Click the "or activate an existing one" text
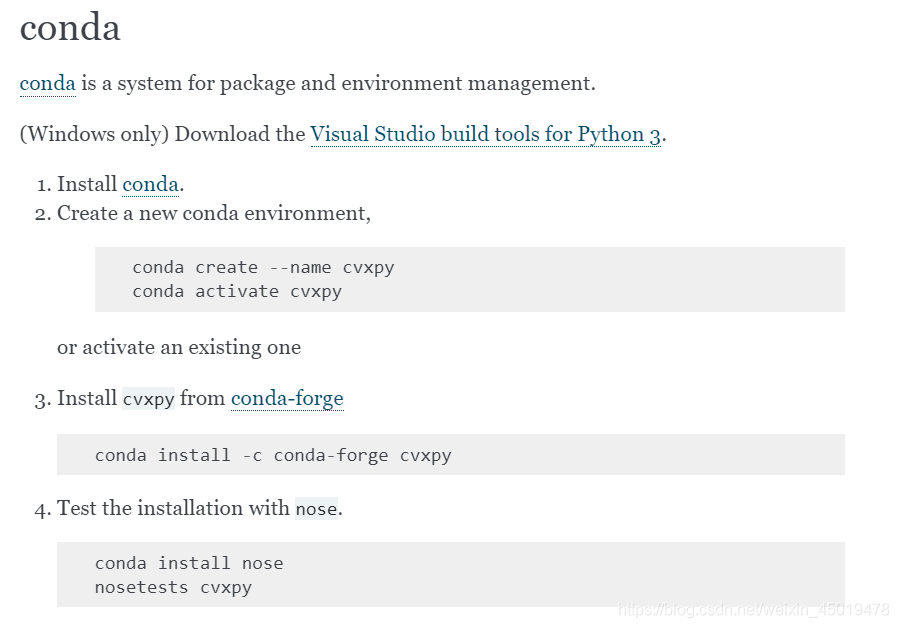Image resolution: width=899 pixels, height=628 pixels. click(x=179, y=347)
